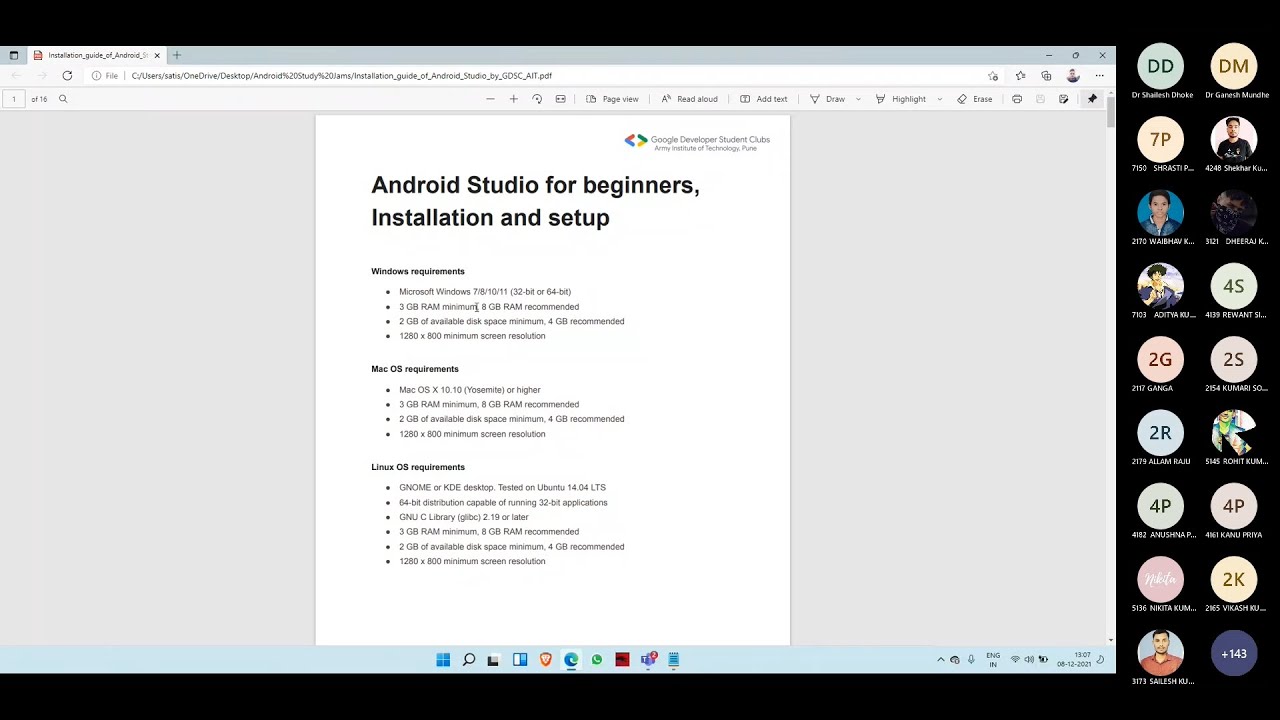Image resolution: width=1280 pixels, height=720 pixels.
Task: Activate the Draw tool
Action: (828, 99)
